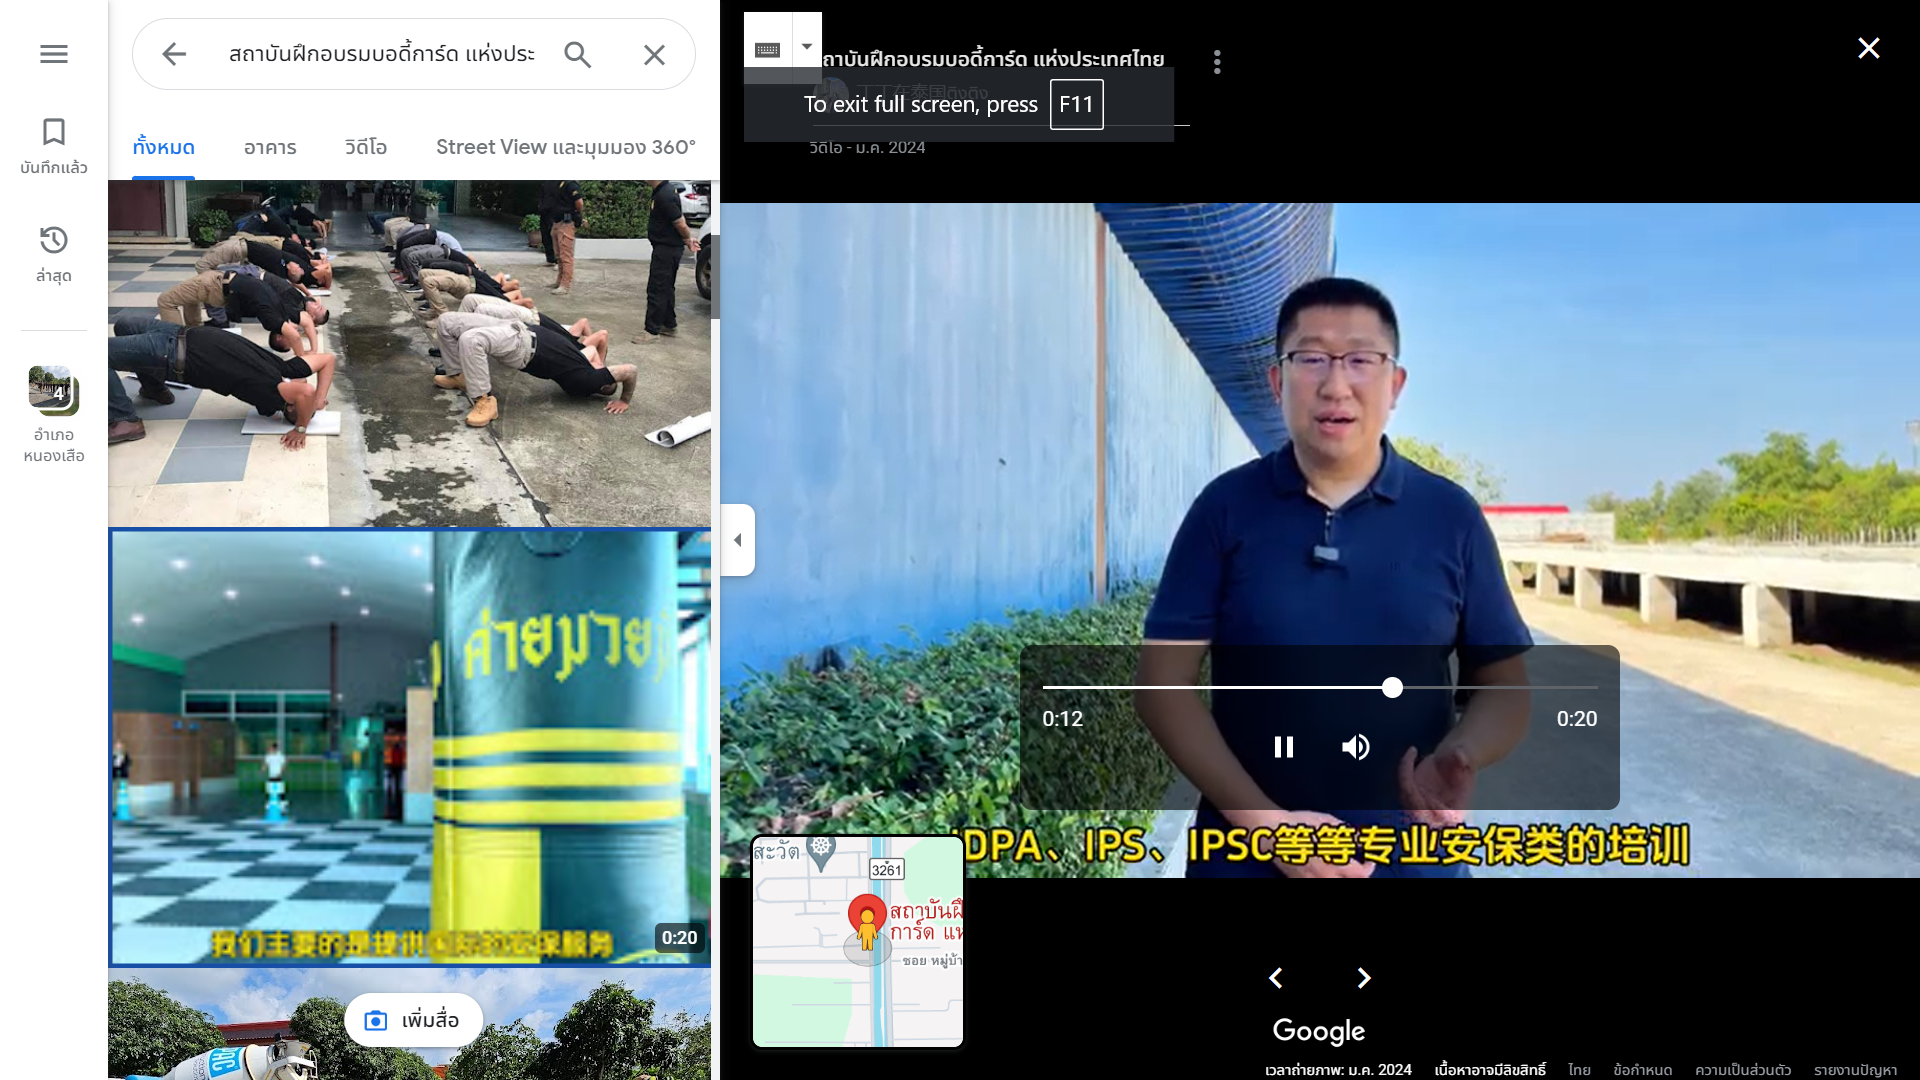
Task: Go to the next photo
Action: point(1364,978)
